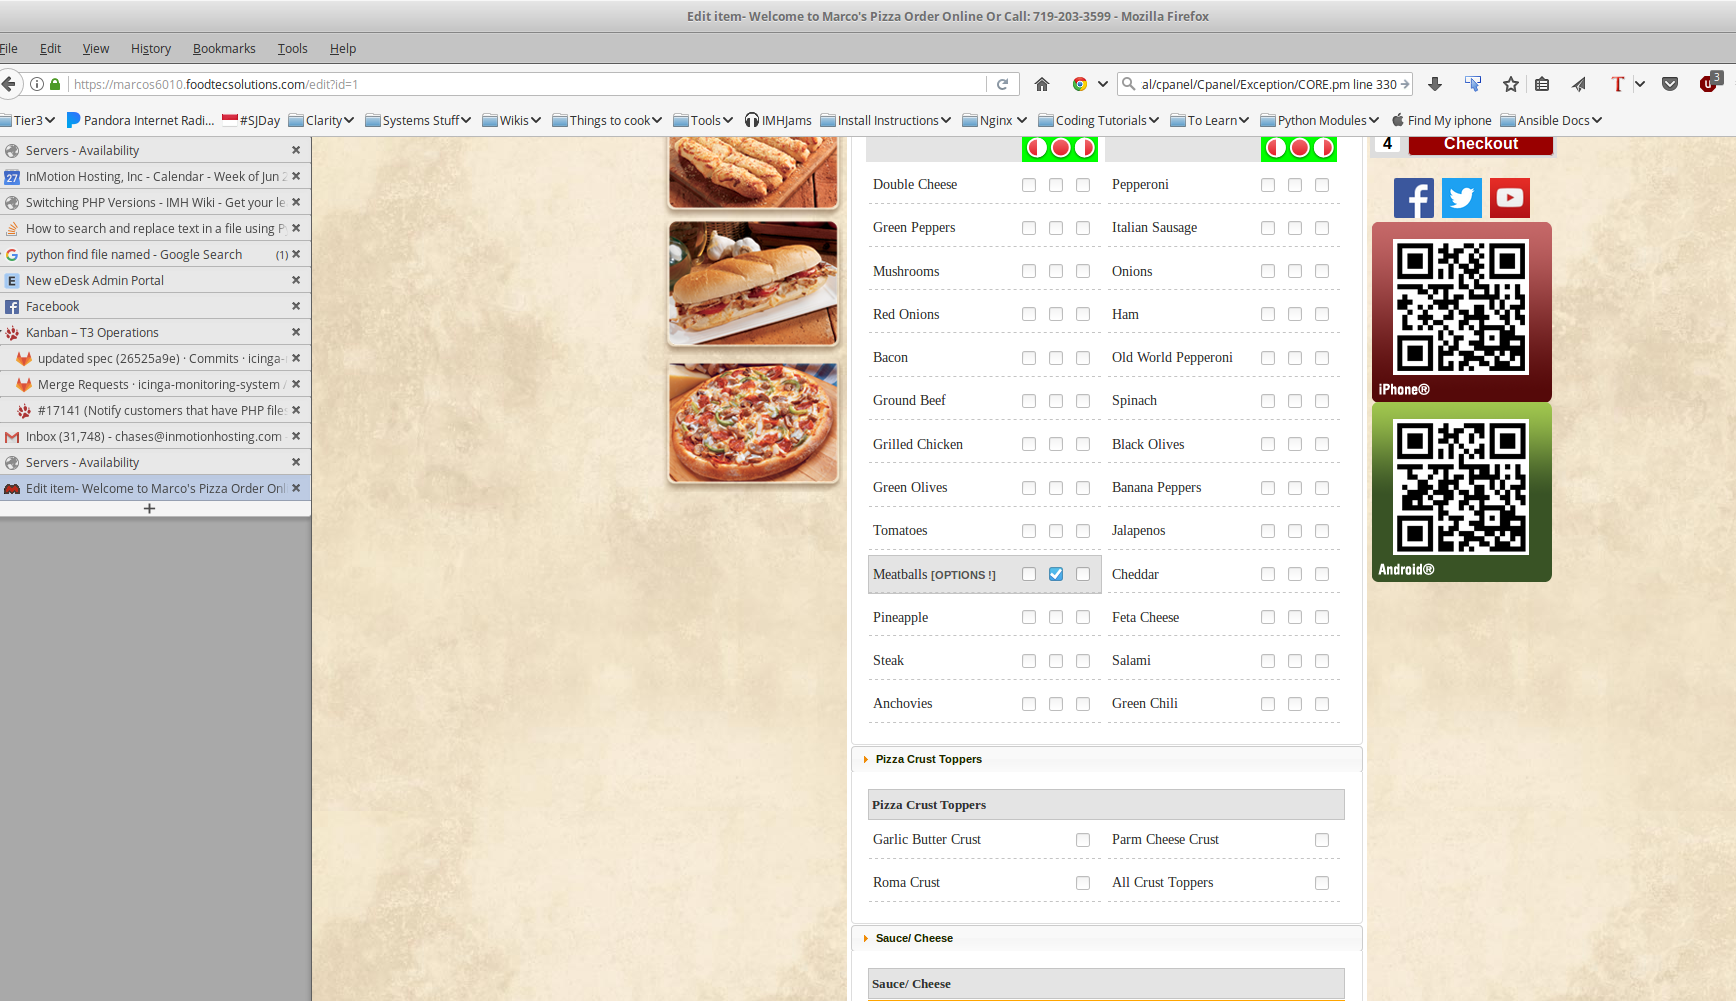Reload the current page
1736x1001 pixels.
[x=1002, y=84]
